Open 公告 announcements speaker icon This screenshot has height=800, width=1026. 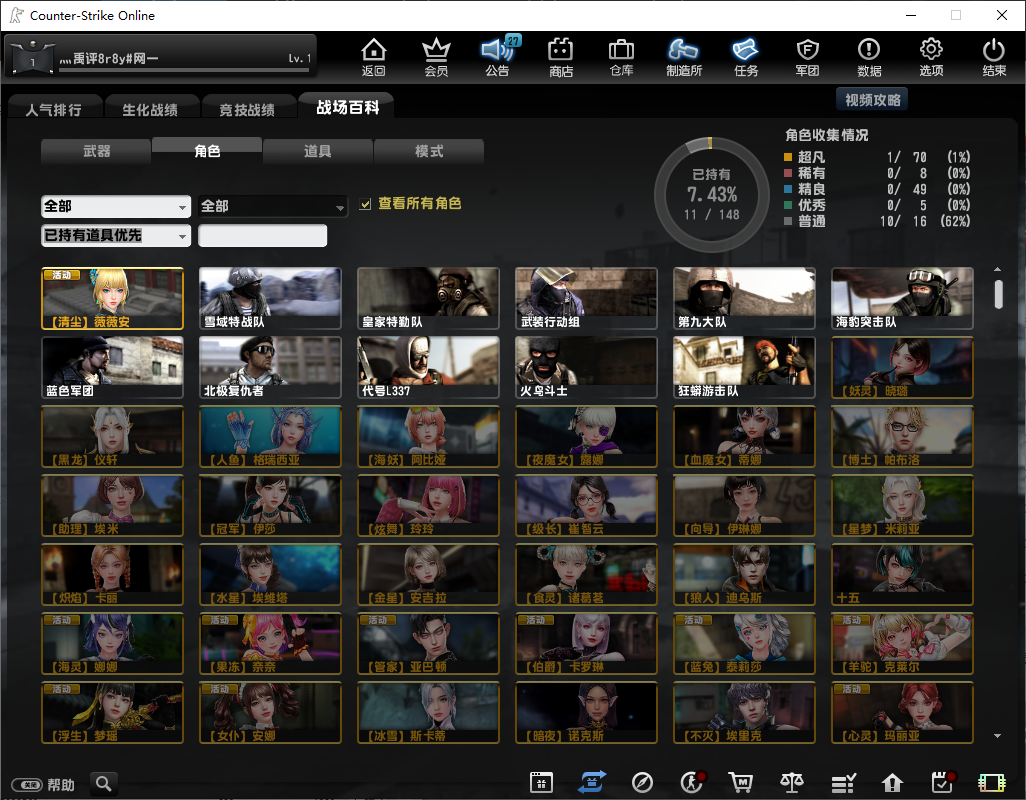498,57
